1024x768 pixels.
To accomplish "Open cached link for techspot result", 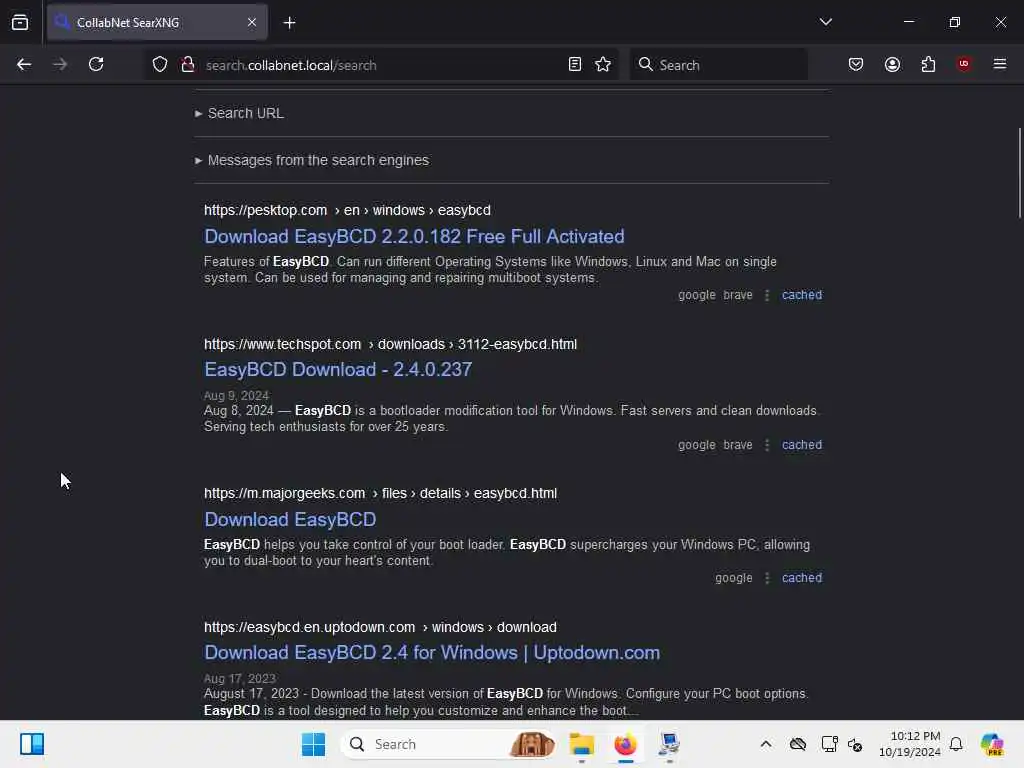I will pyautogui.click(x=802, y=445).
